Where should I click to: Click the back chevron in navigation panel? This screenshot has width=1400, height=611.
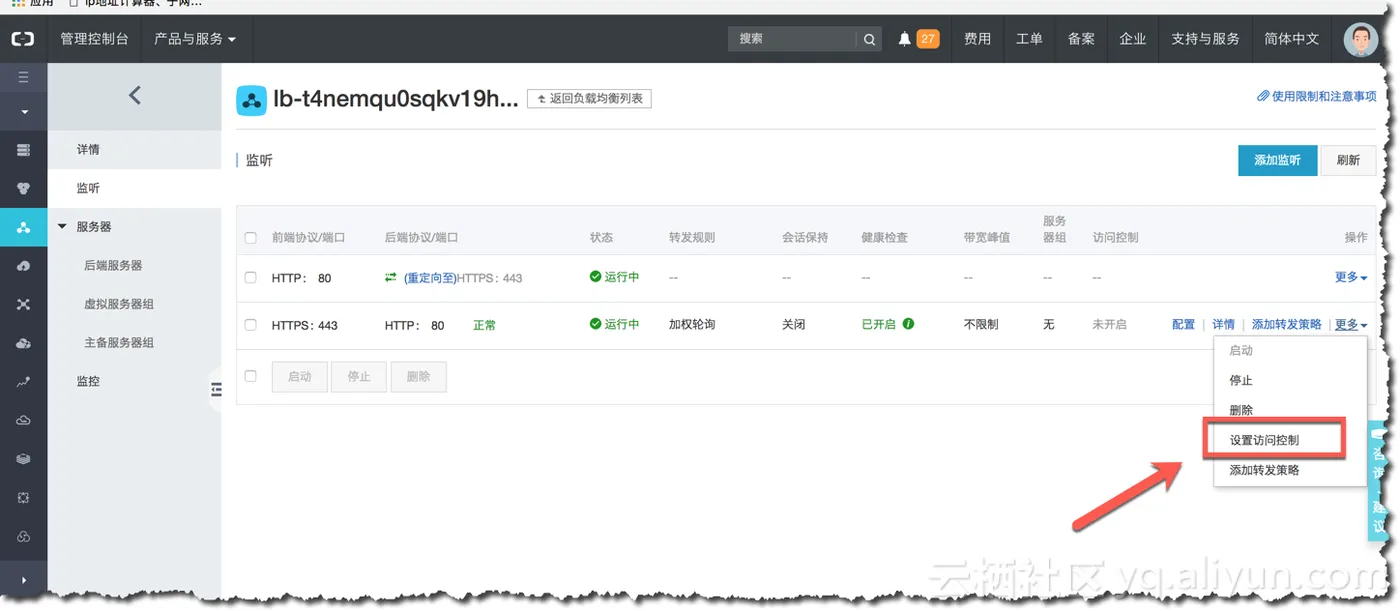pyautogui.click(x=134, y=96)
